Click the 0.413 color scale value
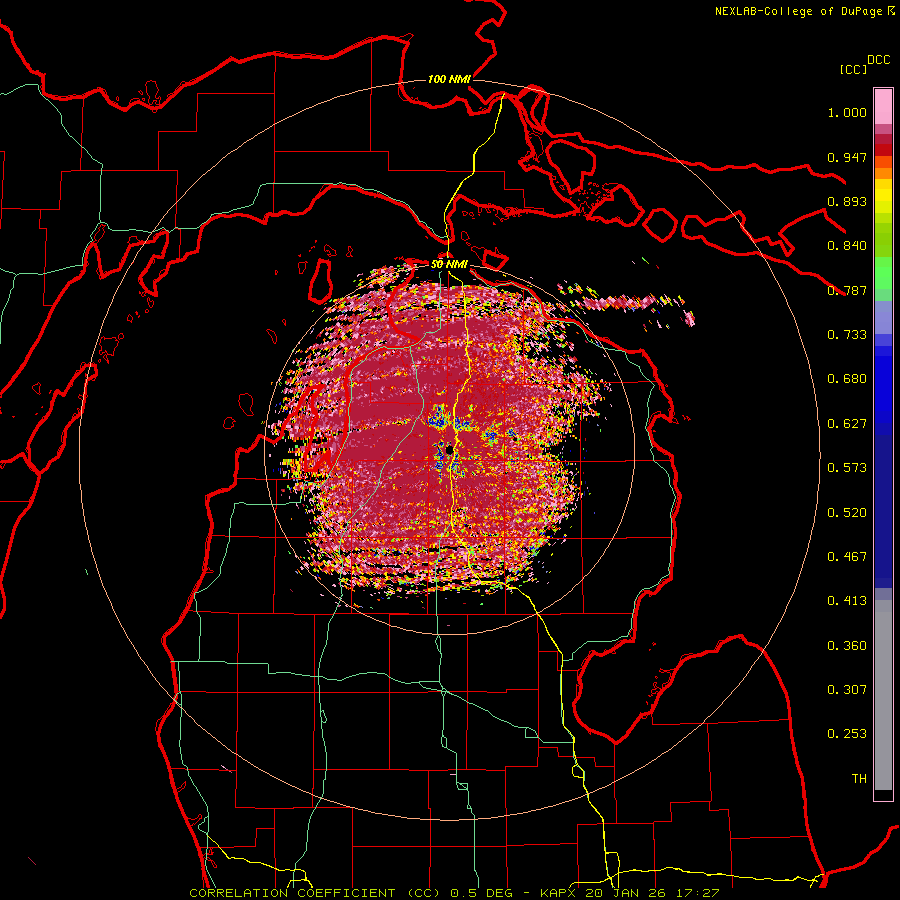This screenshot has width=900, height=900. click(x=847, y=601)
